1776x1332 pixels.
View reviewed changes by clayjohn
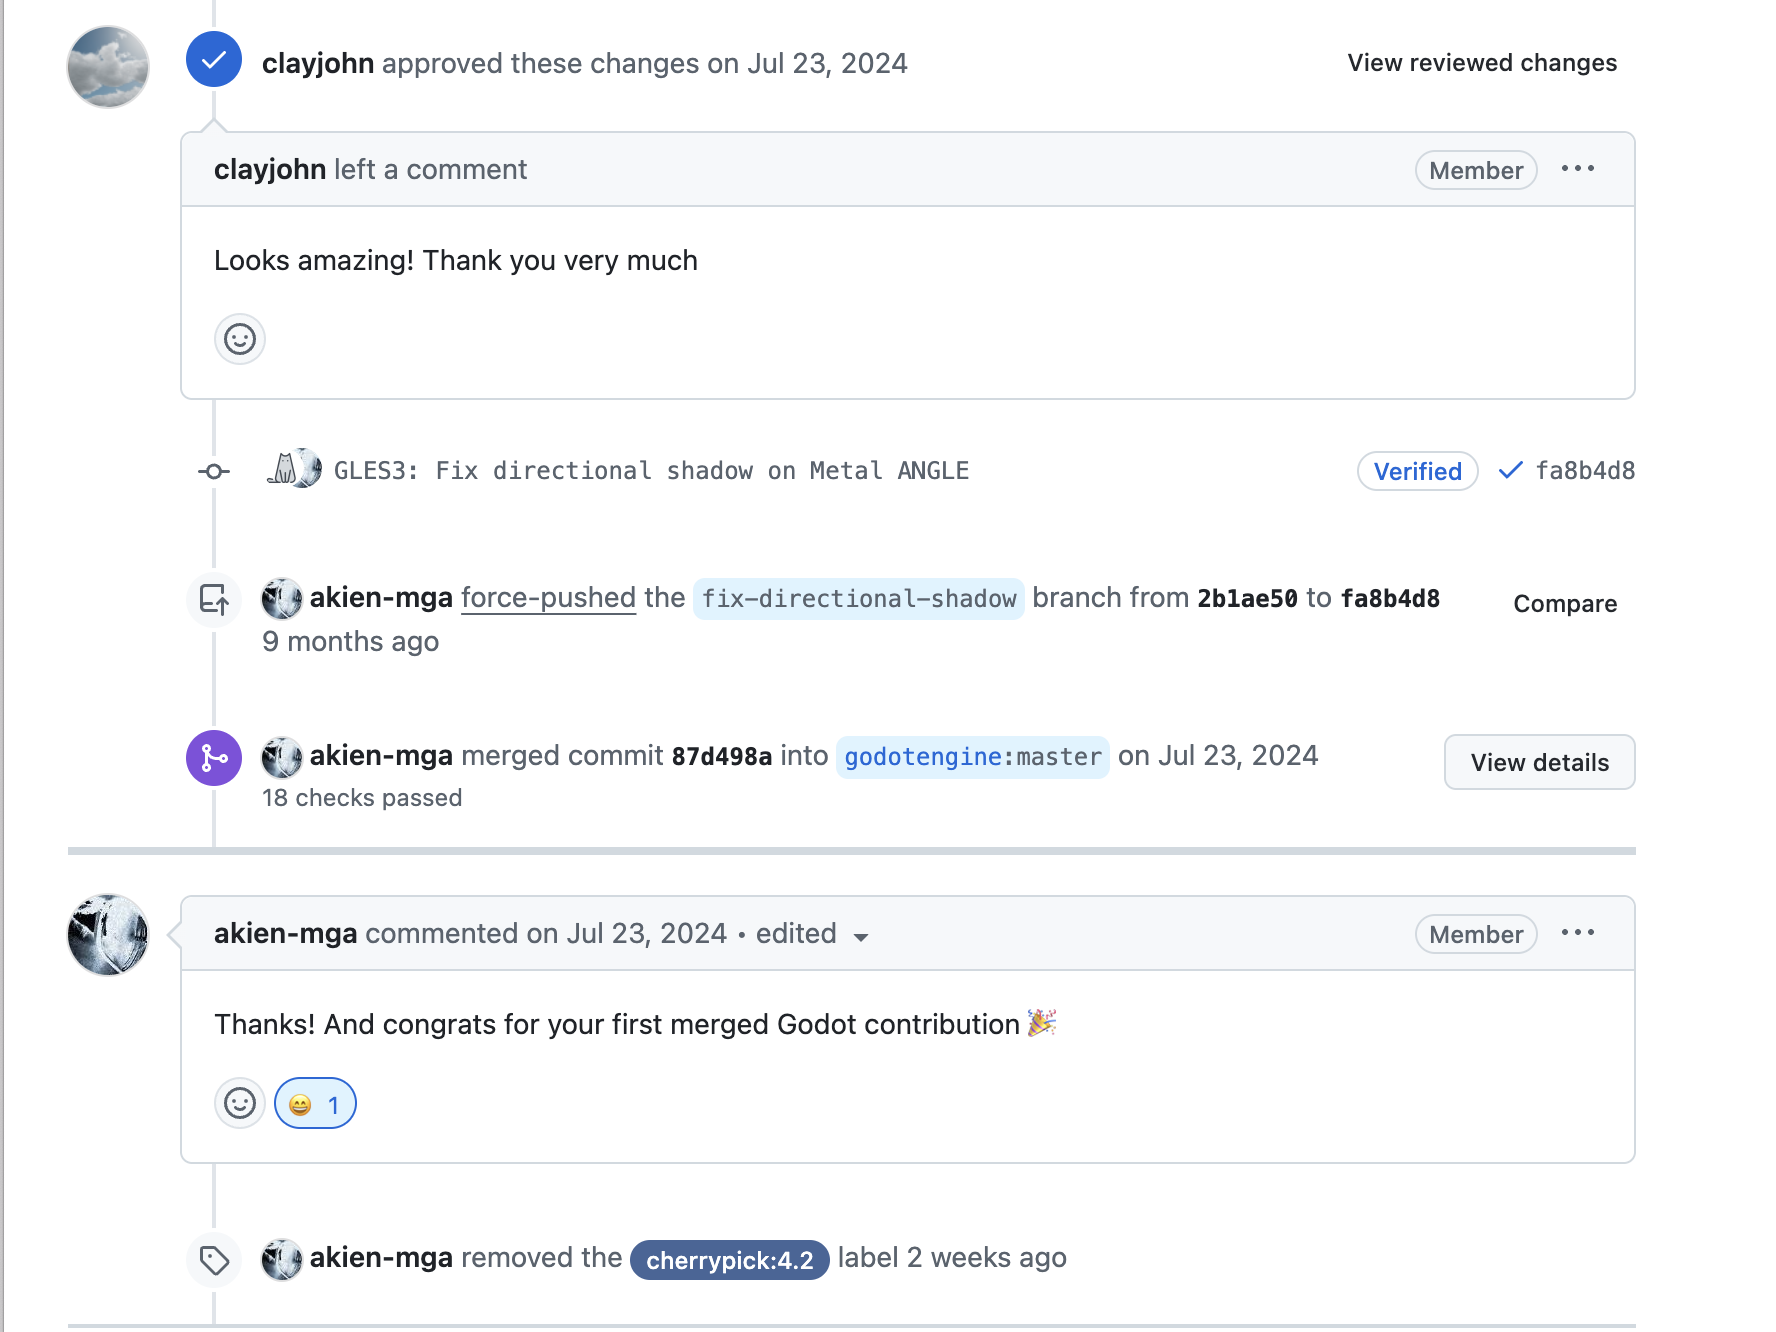coord(1481,63)
